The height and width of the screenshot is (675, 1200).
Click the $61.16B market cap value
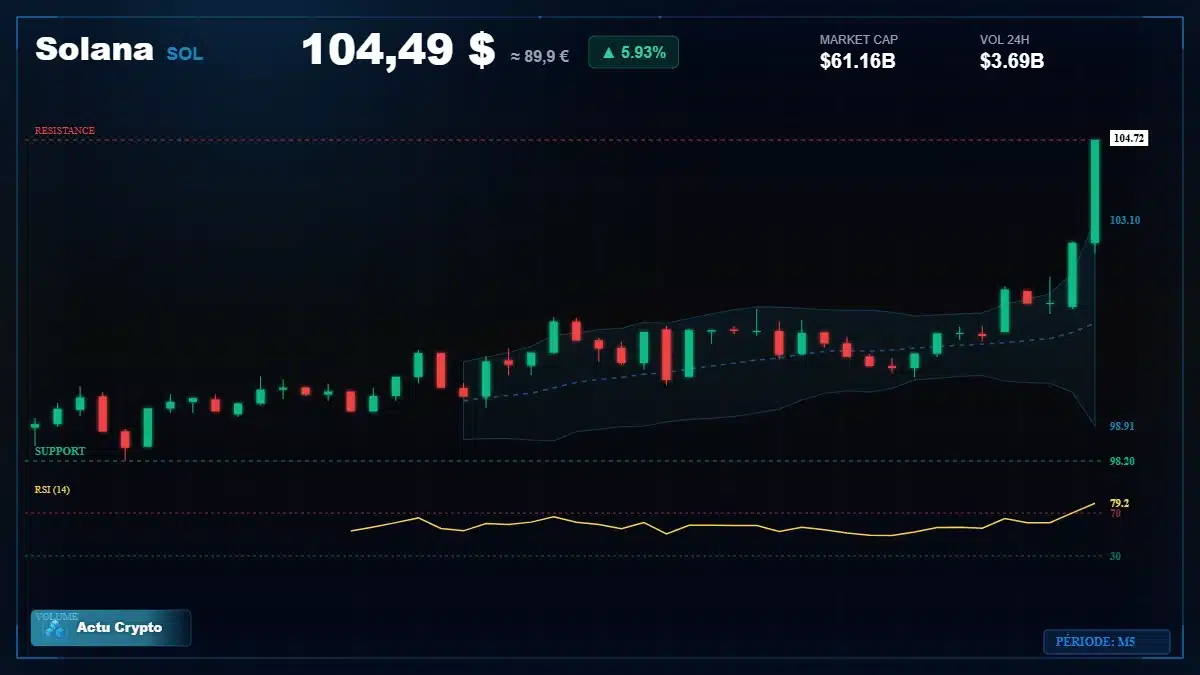[x=857, y=61]
